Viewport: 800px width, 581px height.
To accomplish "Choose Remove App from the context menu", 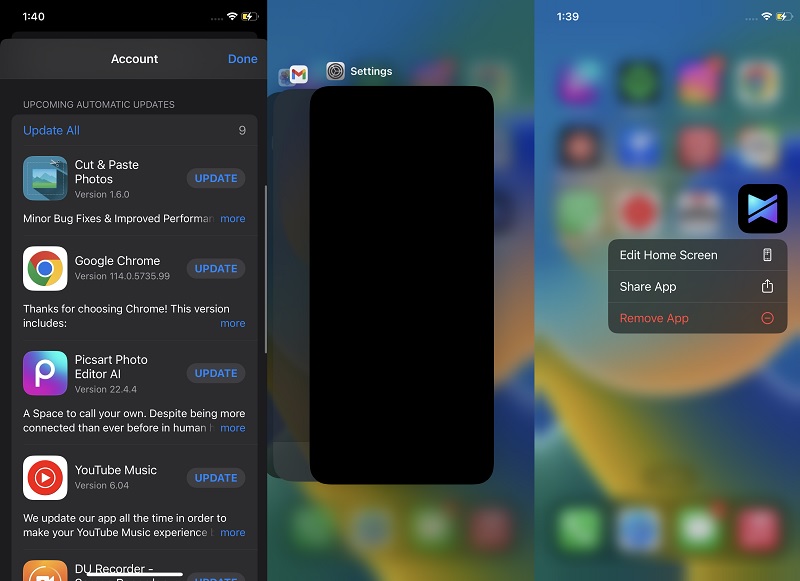I will coord(697,318).
